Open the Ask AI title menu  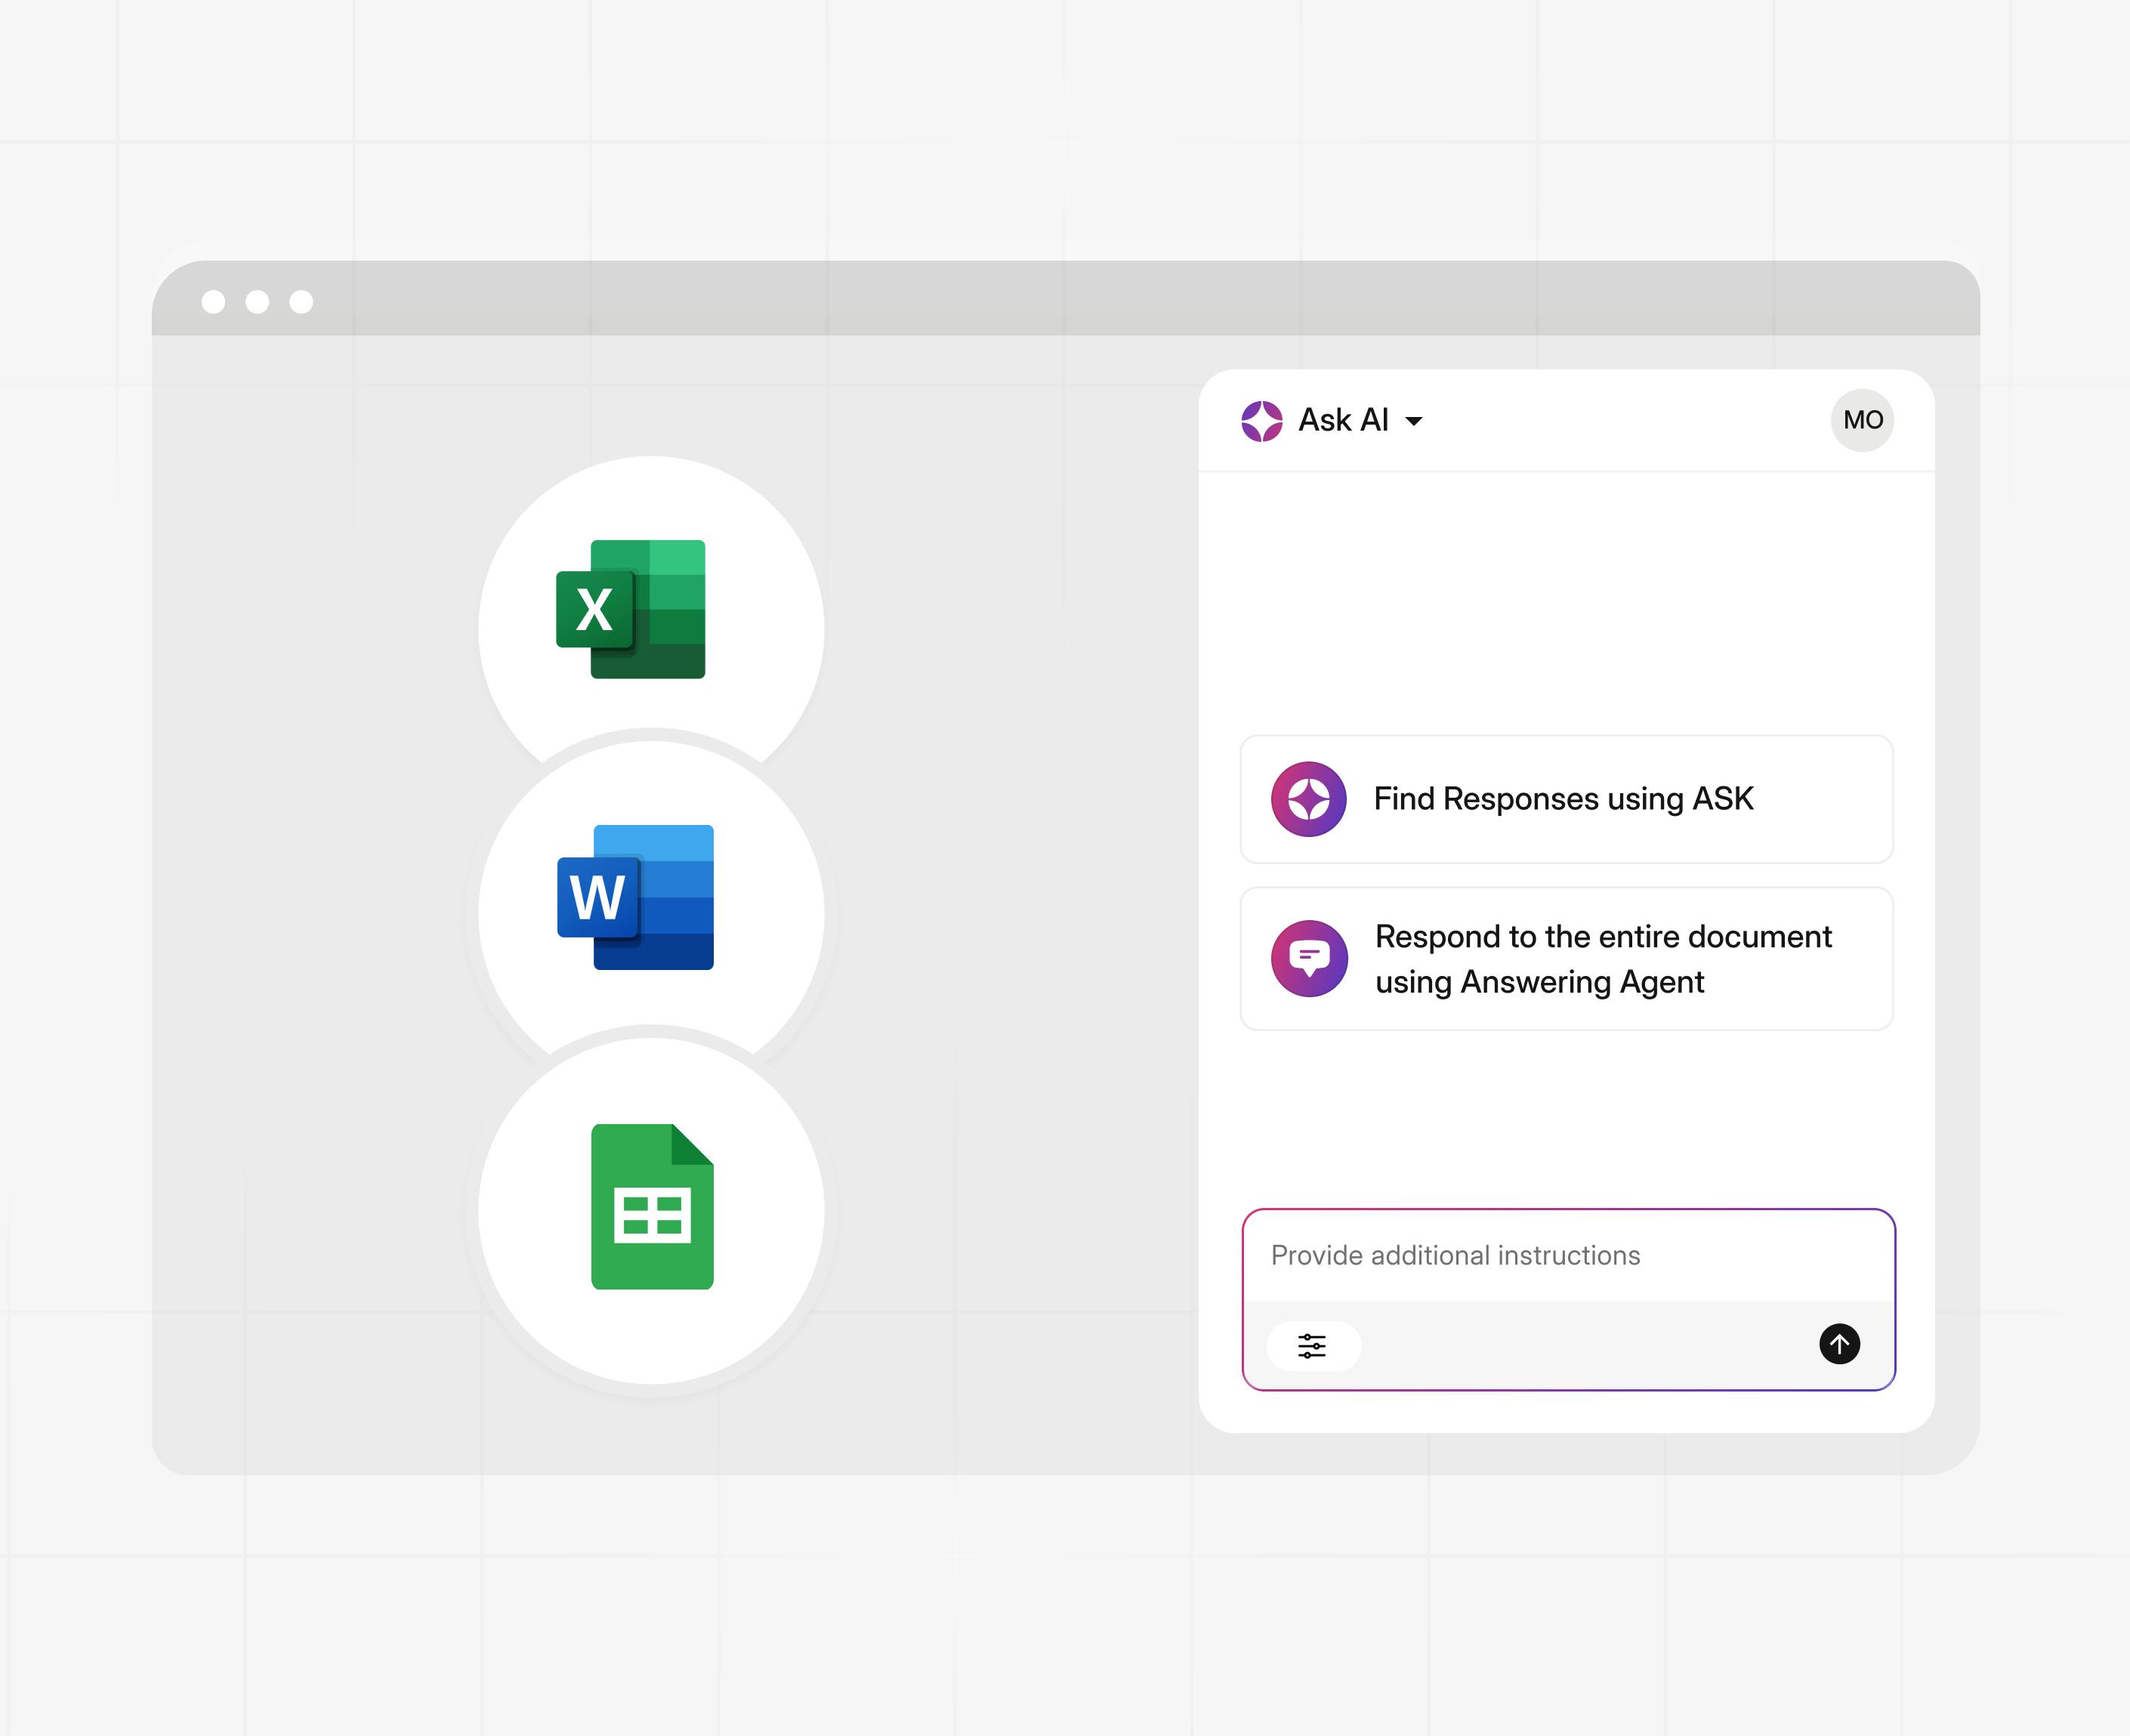1343,420
